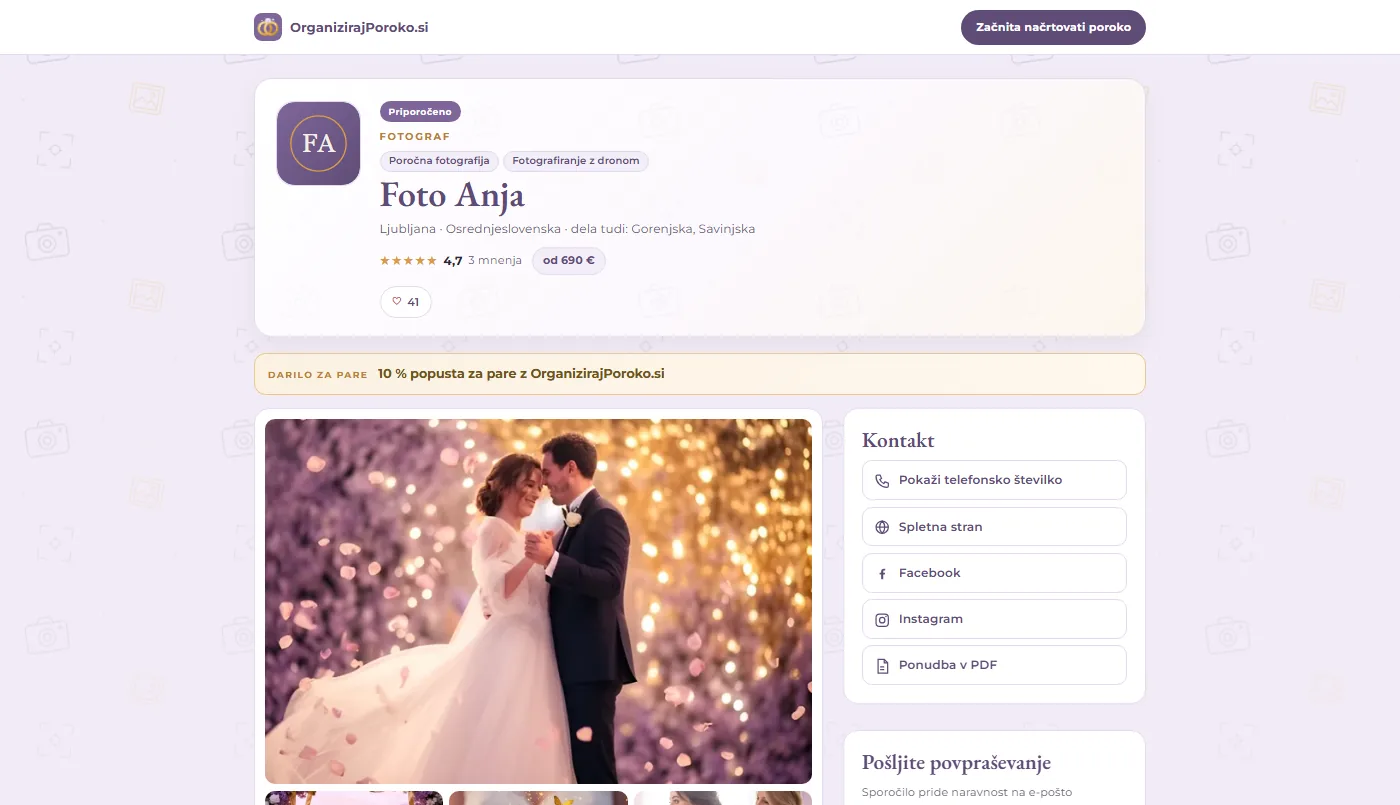Click the Začnita načrtovati poroko button

click(x=1053, y=27)
